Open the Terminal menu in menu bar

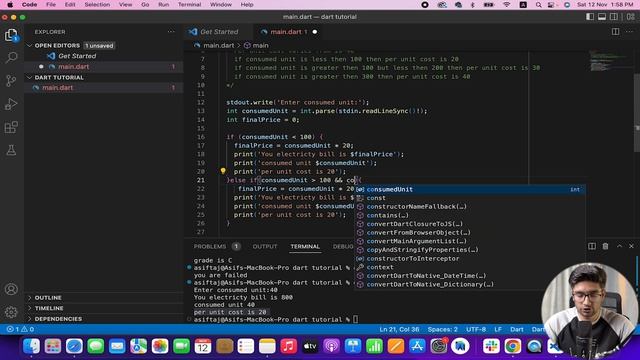[189, 4]
